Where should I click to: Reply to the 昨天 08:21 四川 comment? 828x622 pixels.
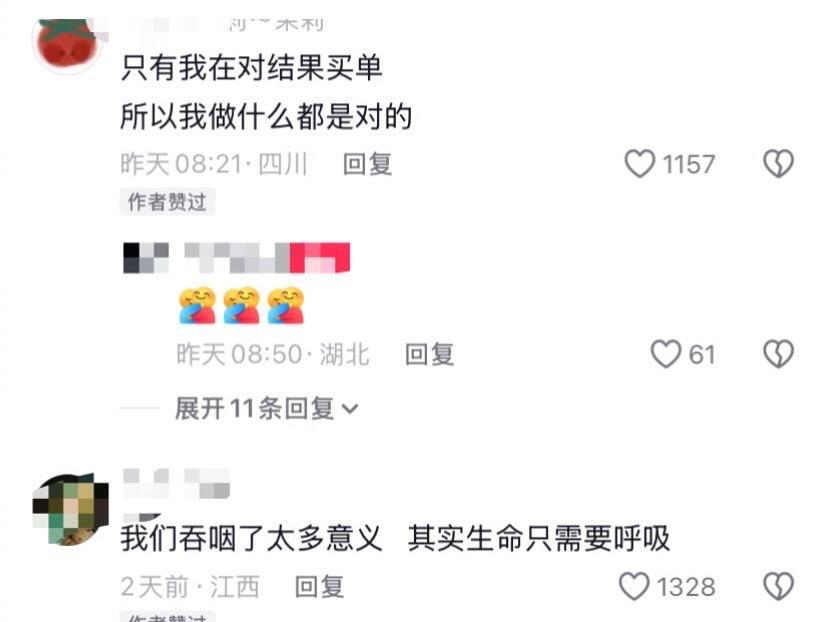[367, 164]
